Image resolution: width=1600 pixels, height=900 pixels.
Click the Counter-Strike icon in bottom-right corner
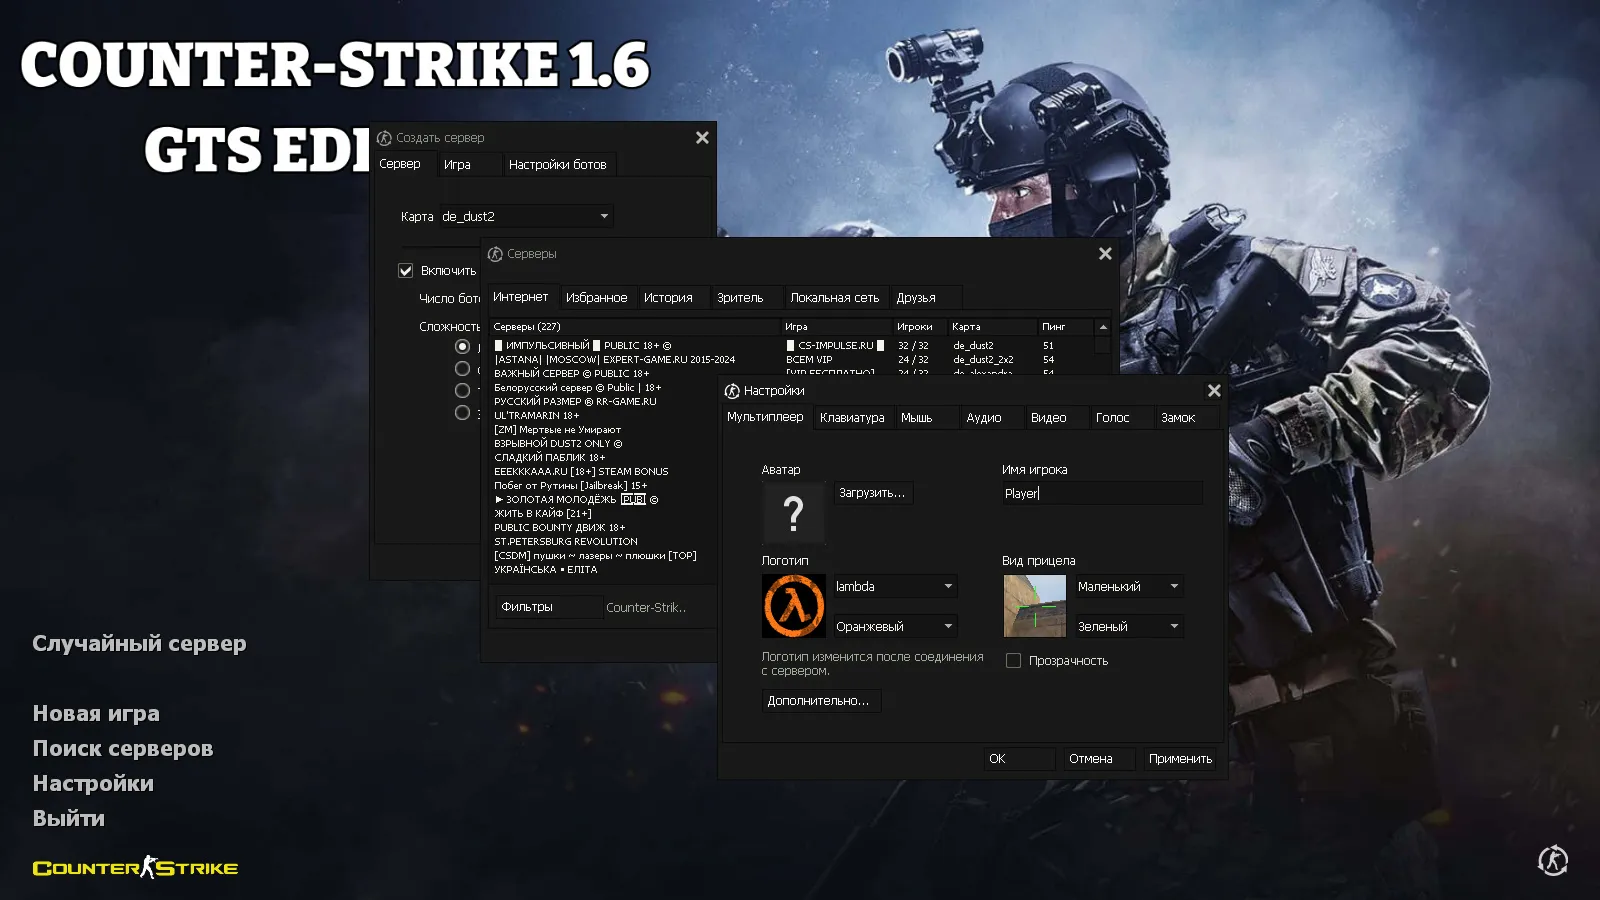(1552, 860)
